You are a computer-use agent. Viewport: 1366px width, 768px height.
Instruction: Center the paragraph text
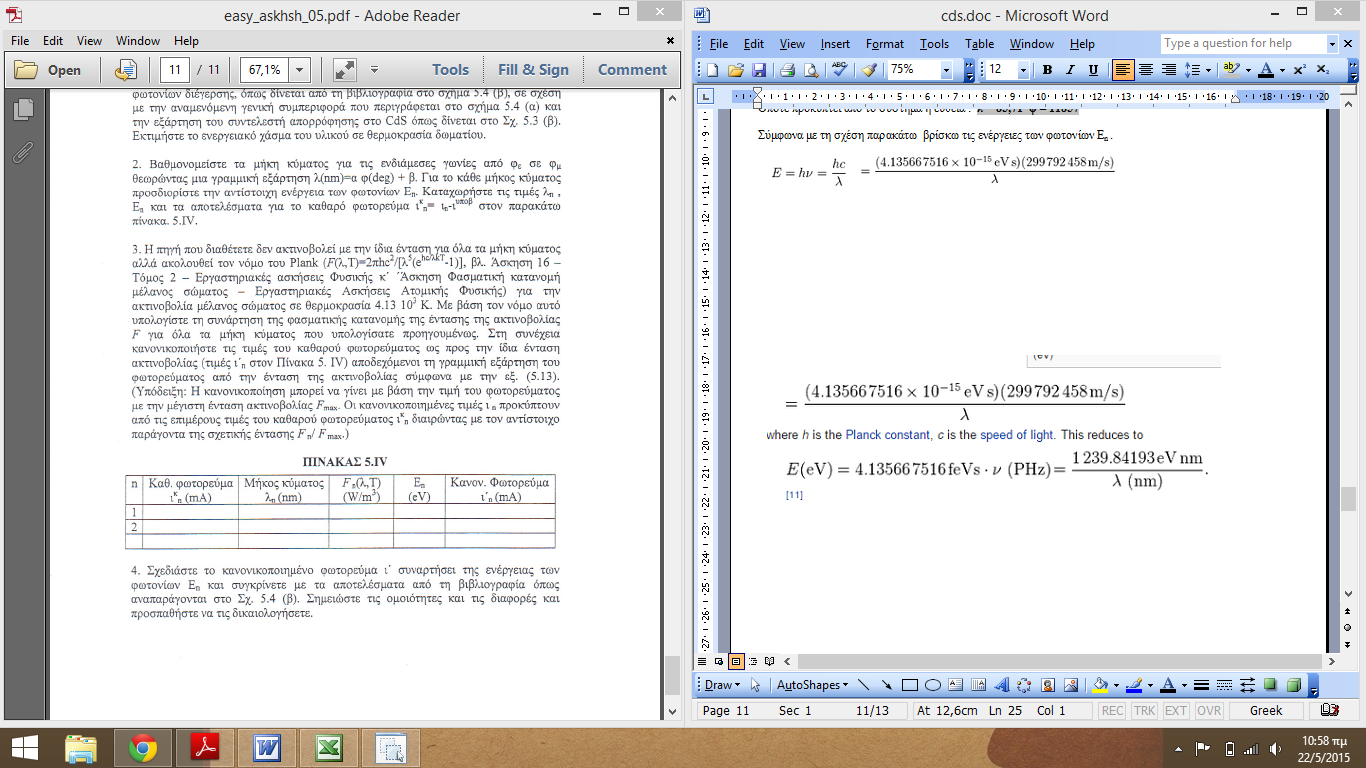tap(1146, 70)
